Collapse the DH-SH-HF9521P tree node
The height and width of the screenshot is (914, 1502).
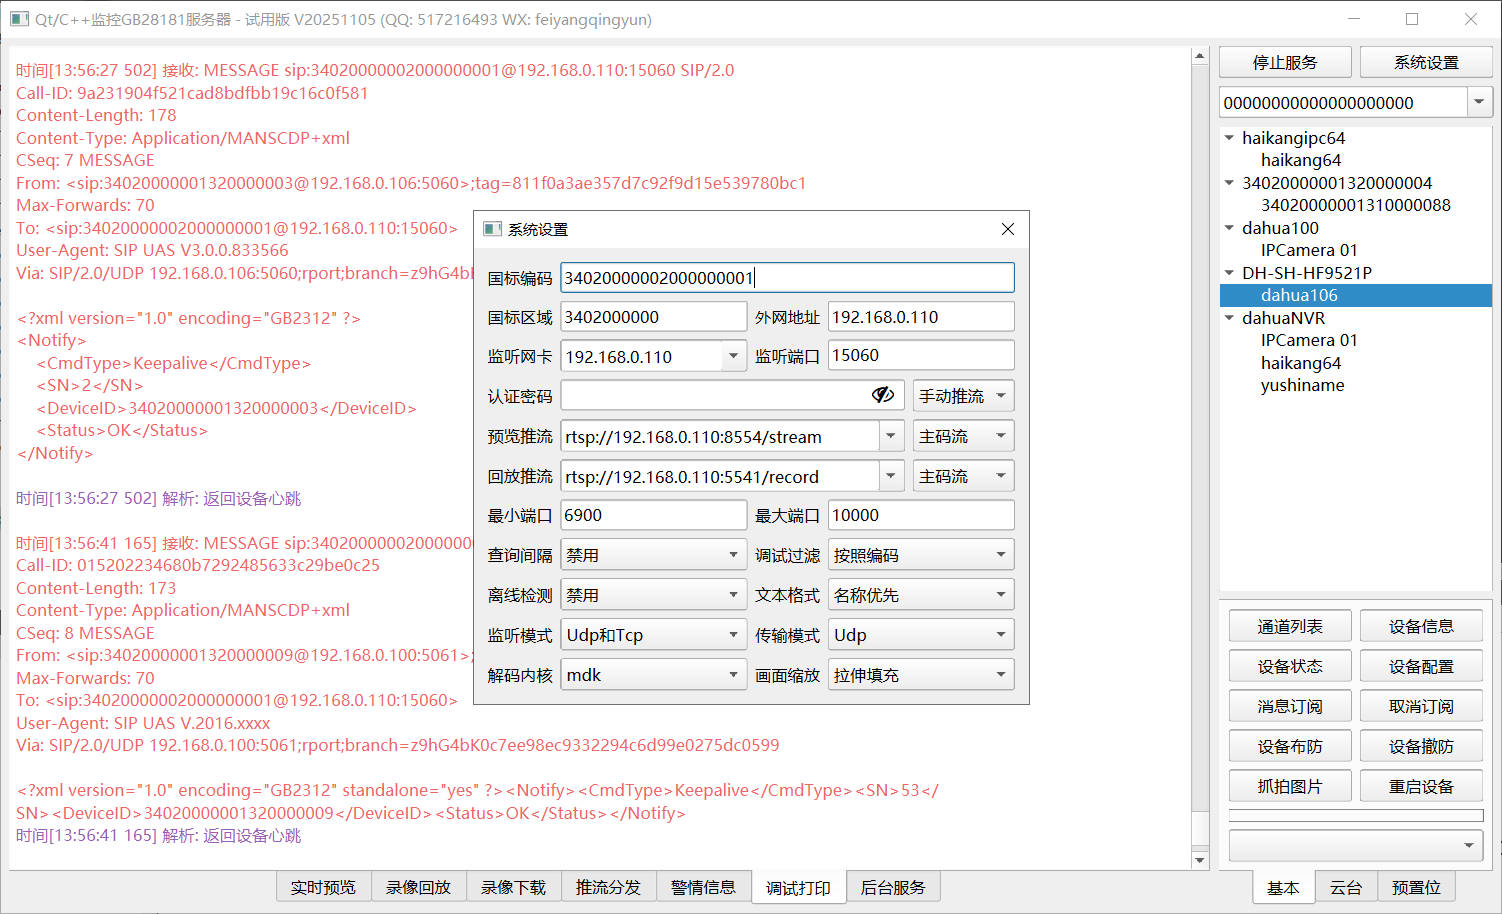[x=1229, y=272]
